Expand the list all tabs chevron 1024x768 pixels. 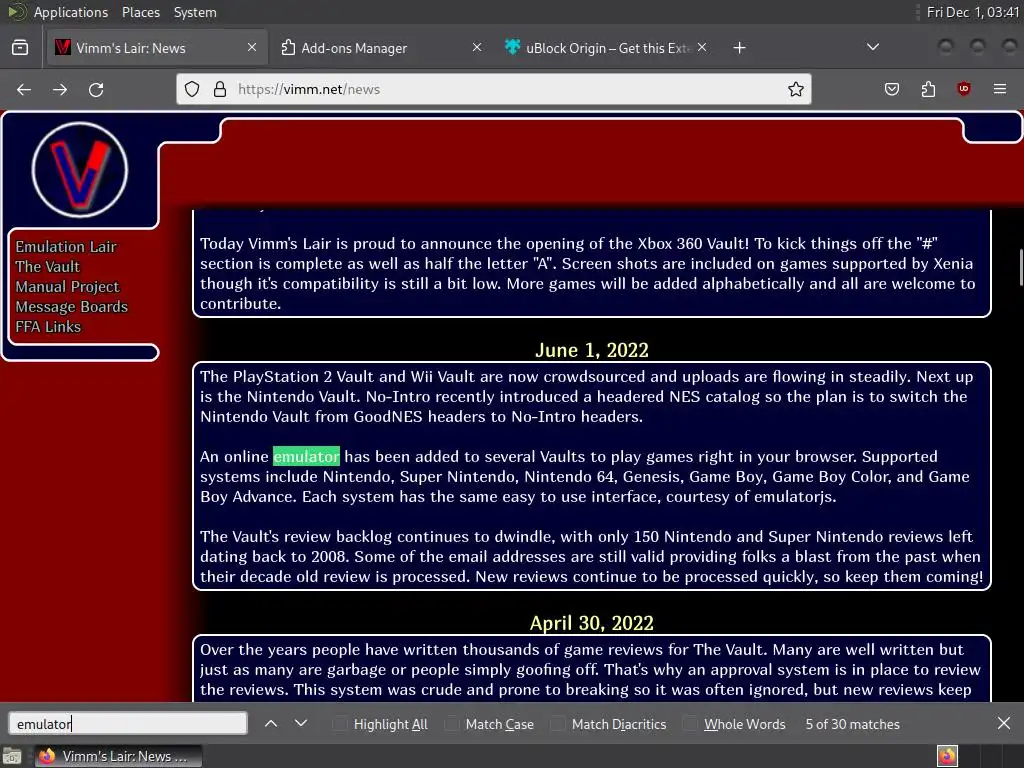pyautogui.click(x=872, y=48)
